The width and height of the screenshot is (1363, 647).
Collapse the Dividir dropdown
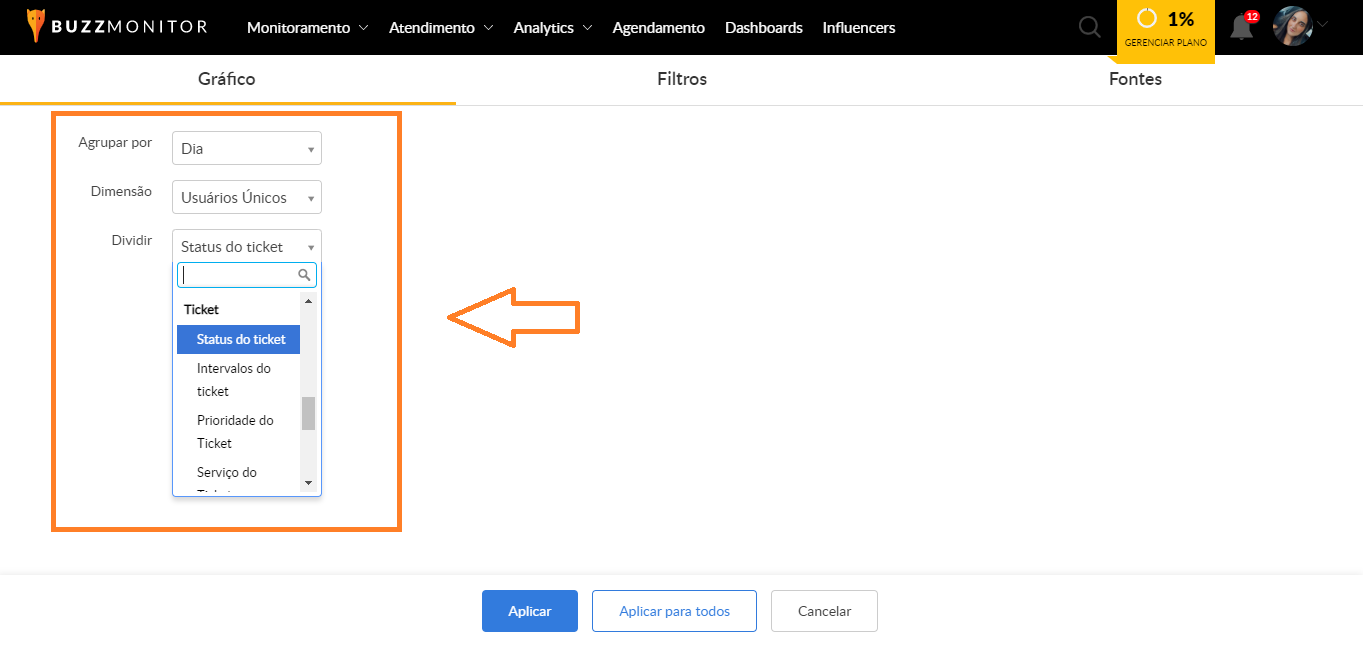pyautogui.click(x=247, y=247)
